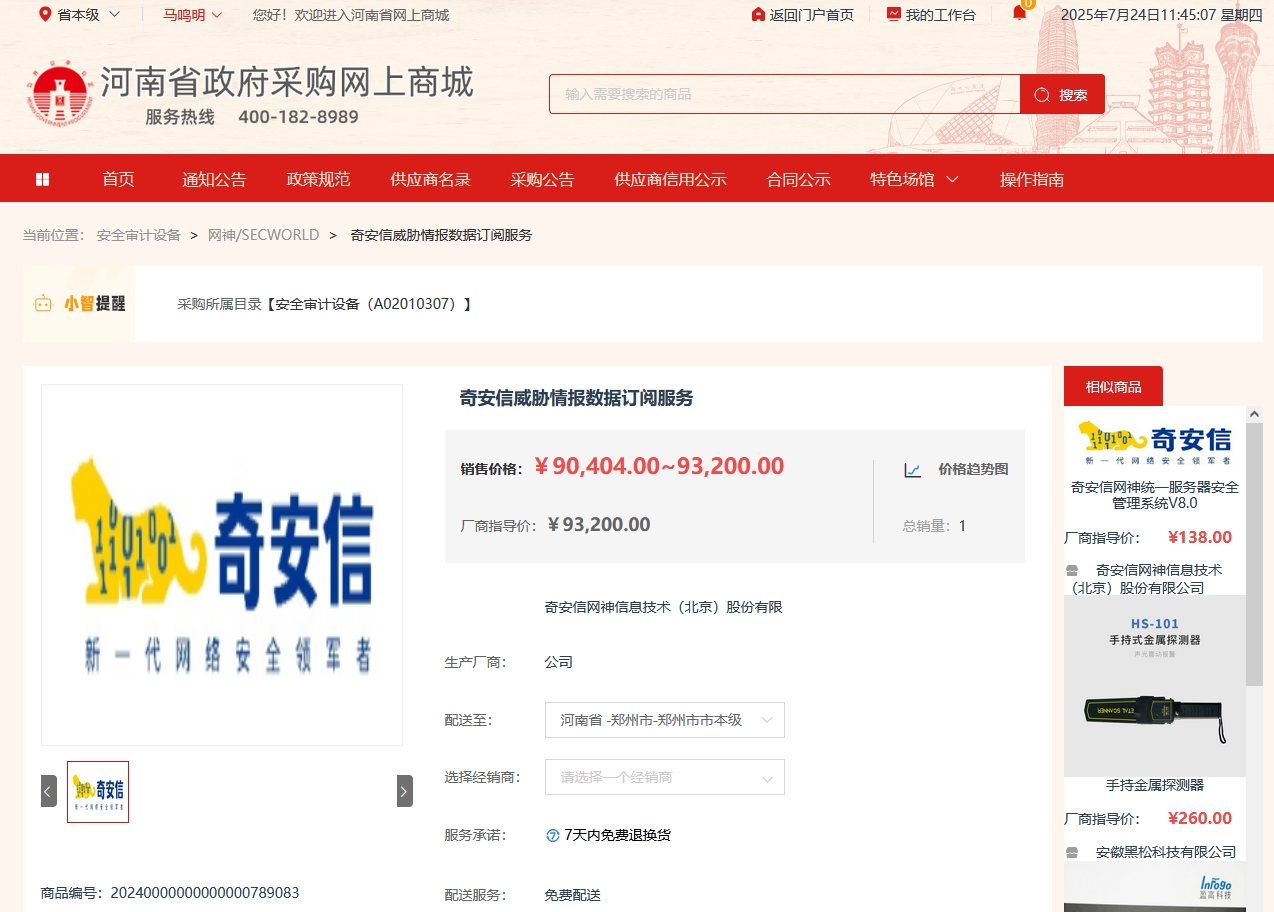Click the price trend chart icon
Image resolution: width=1274 pixels, height=912 pixels.
pos(913,470)
